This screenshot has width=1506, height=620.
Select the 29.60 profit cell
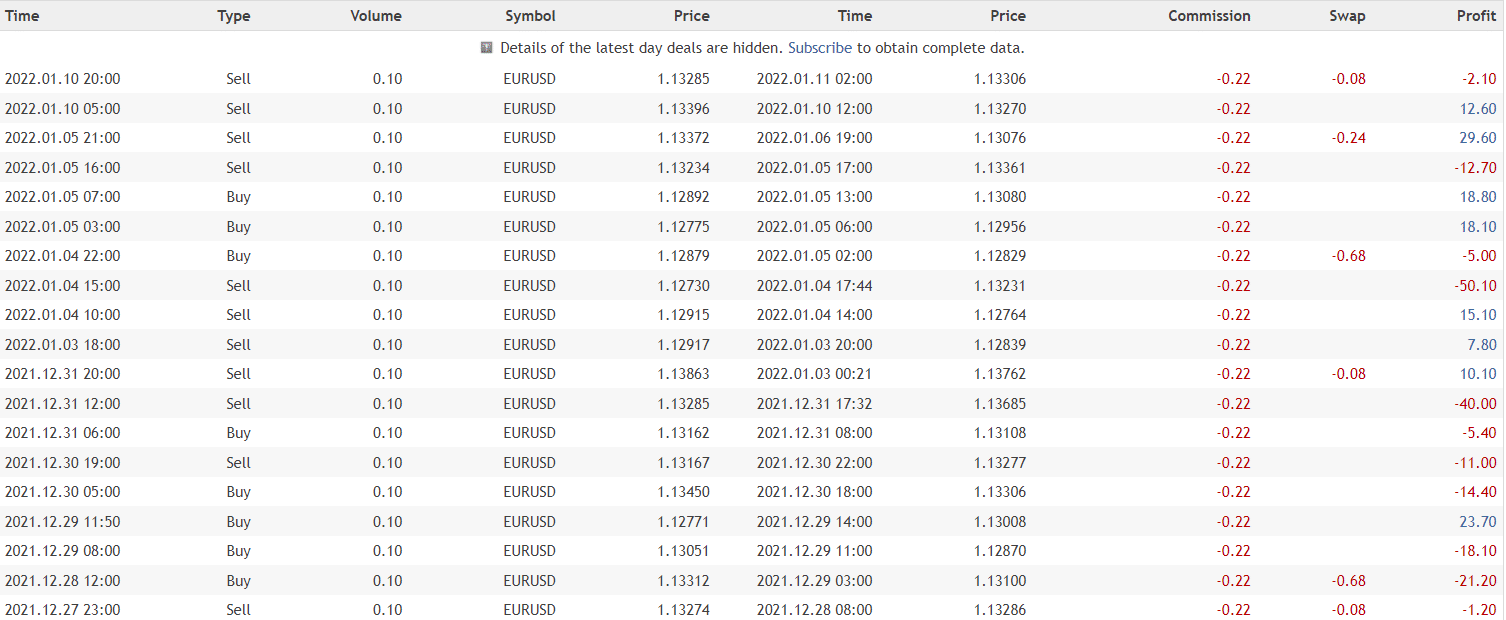point(1478,138)
